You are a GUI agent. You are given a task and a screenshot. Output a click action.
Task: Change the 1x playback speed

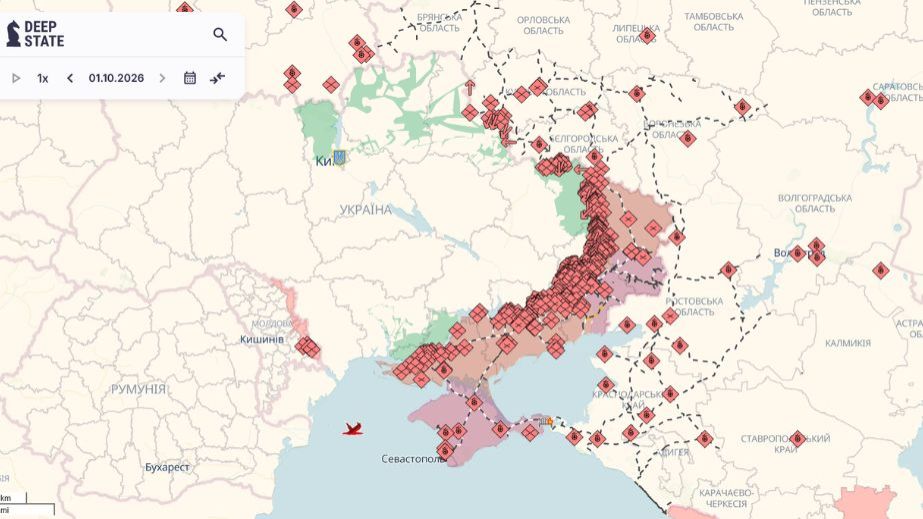point(42,78)
